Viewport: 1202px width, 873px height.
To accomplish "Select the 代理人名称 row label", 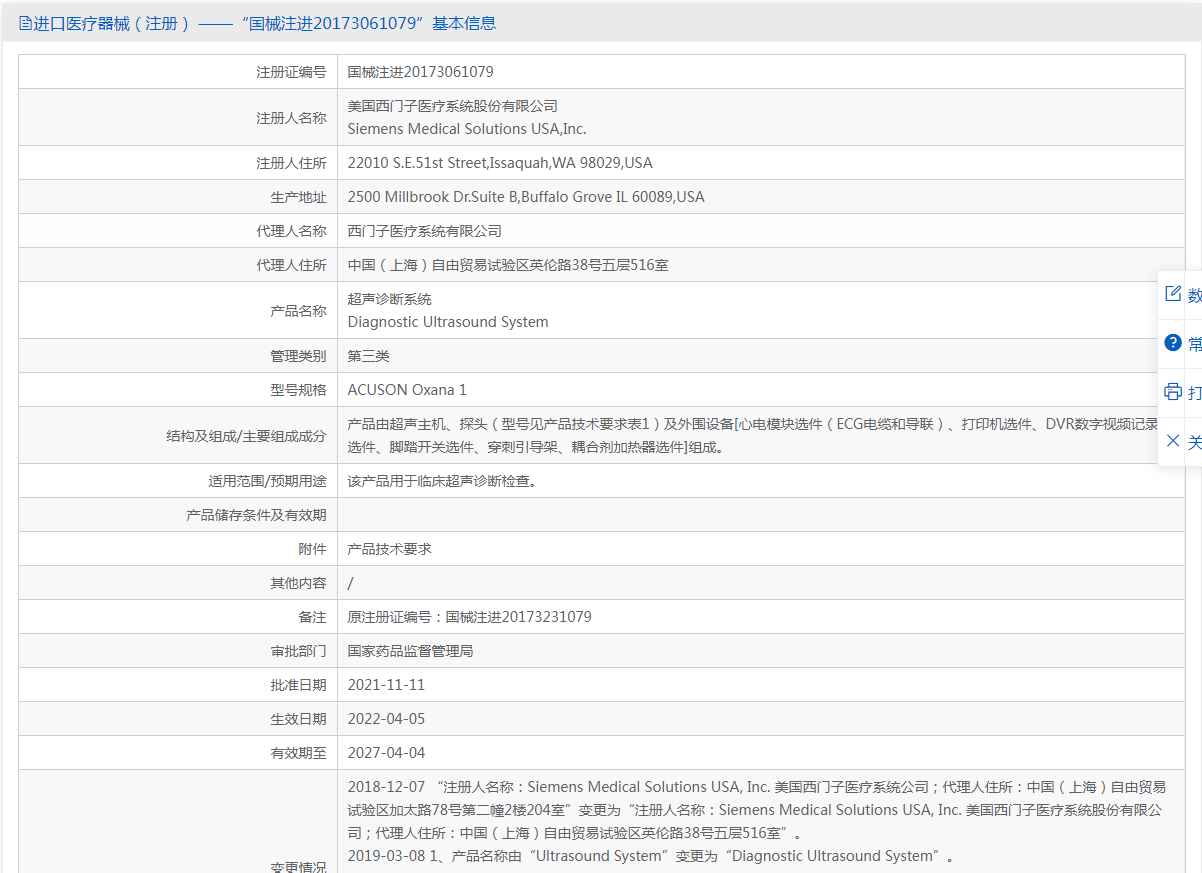I will (x=291, y=231).
